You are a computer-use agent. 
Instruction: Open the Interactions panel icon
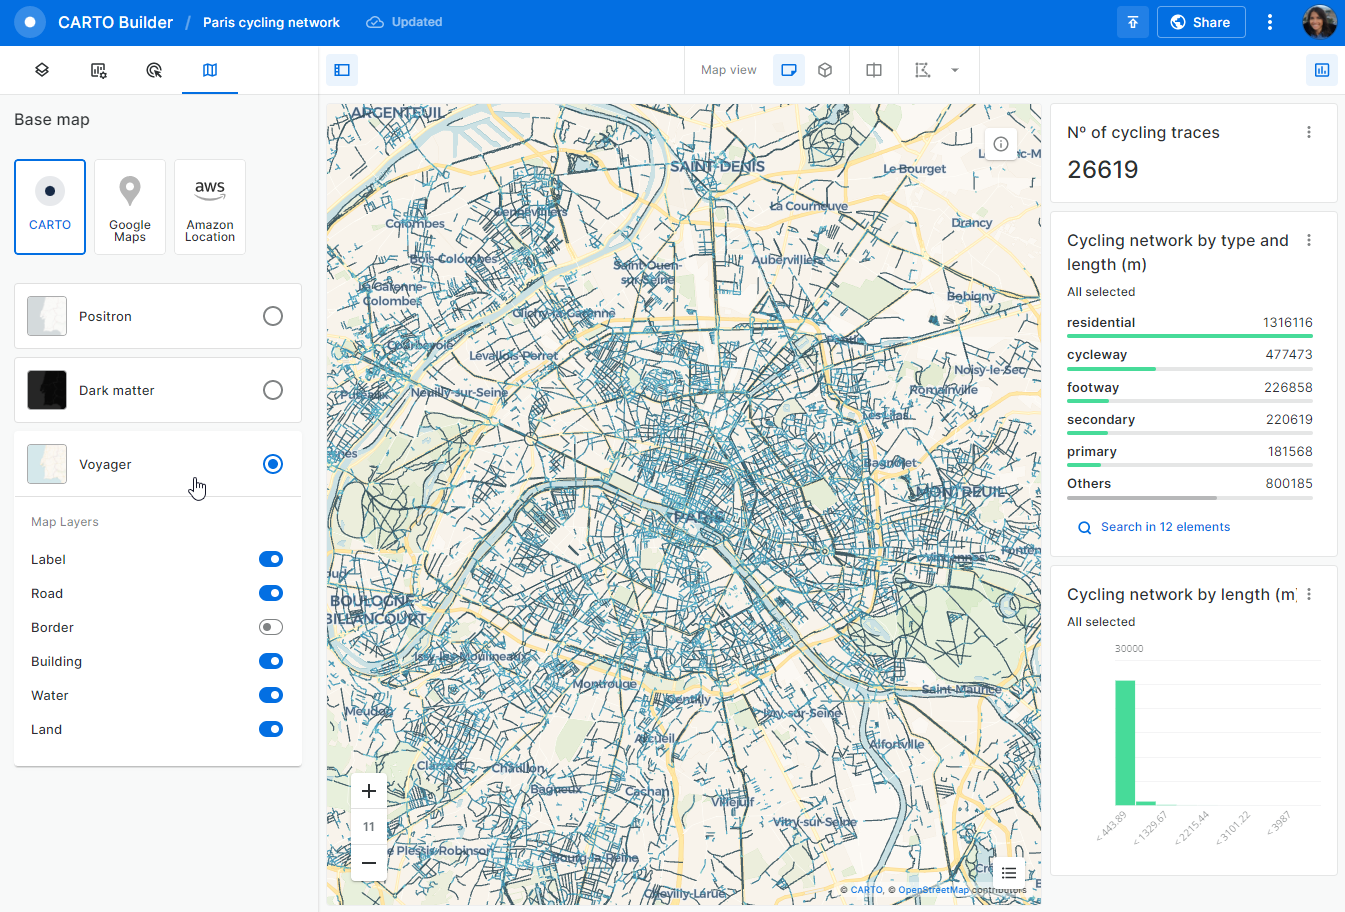tap(154, 70)
